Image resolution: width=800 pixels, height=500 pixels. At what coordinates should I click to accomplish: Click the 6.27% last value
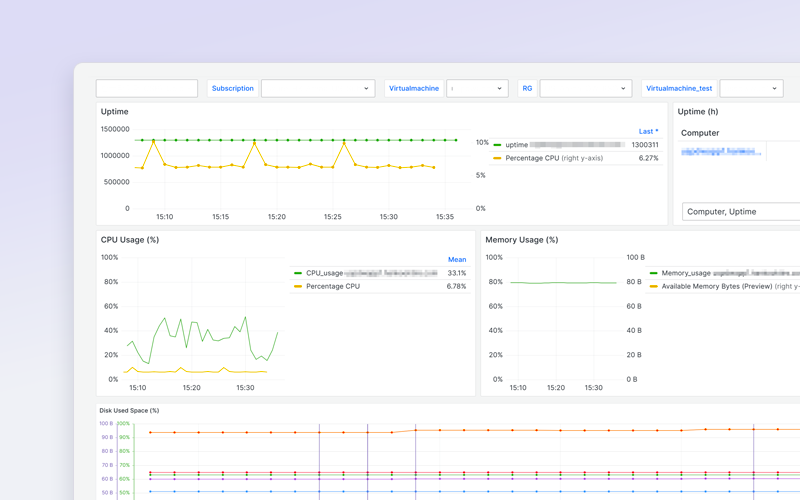(648, 158)
